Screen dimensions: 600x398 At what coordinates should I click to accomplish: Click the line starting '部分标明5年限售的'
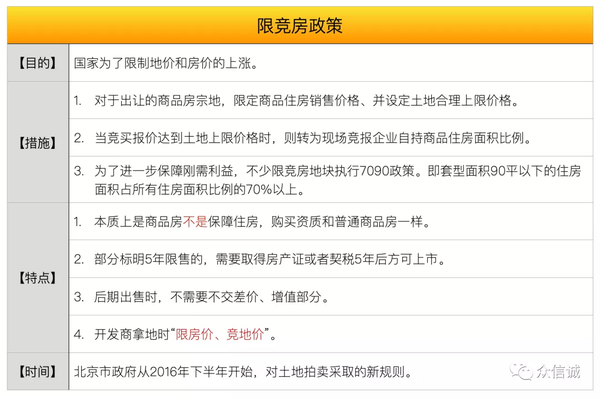coord(270,259)
